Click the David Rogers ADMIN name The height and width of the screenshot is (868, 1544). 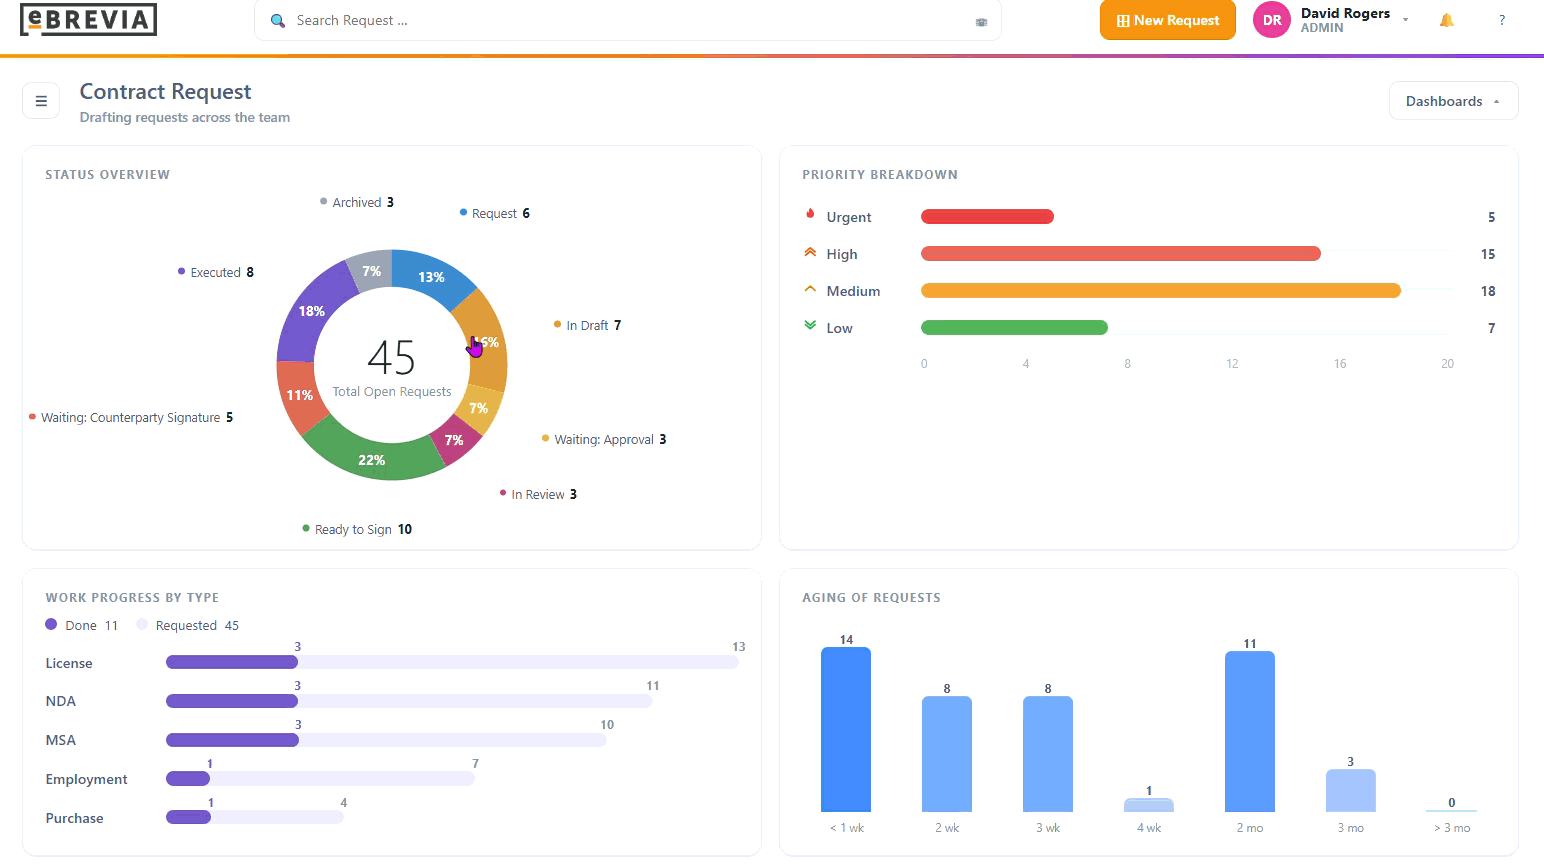1345,20
